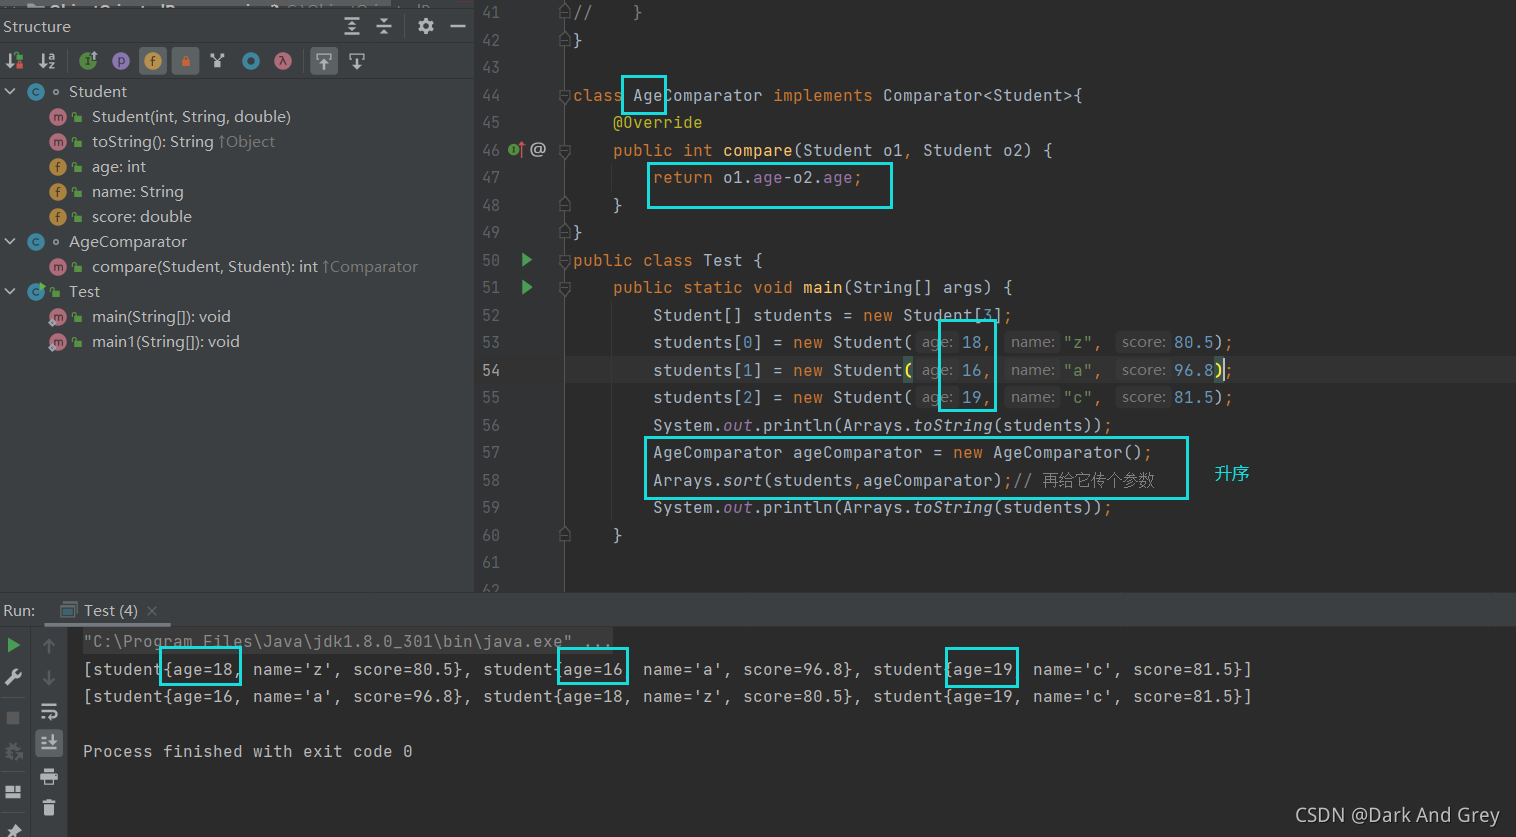Viewport: 1516px width, 837px height.
Task: Toggle Scroll to End in Run console
Action: click(49, 743)
